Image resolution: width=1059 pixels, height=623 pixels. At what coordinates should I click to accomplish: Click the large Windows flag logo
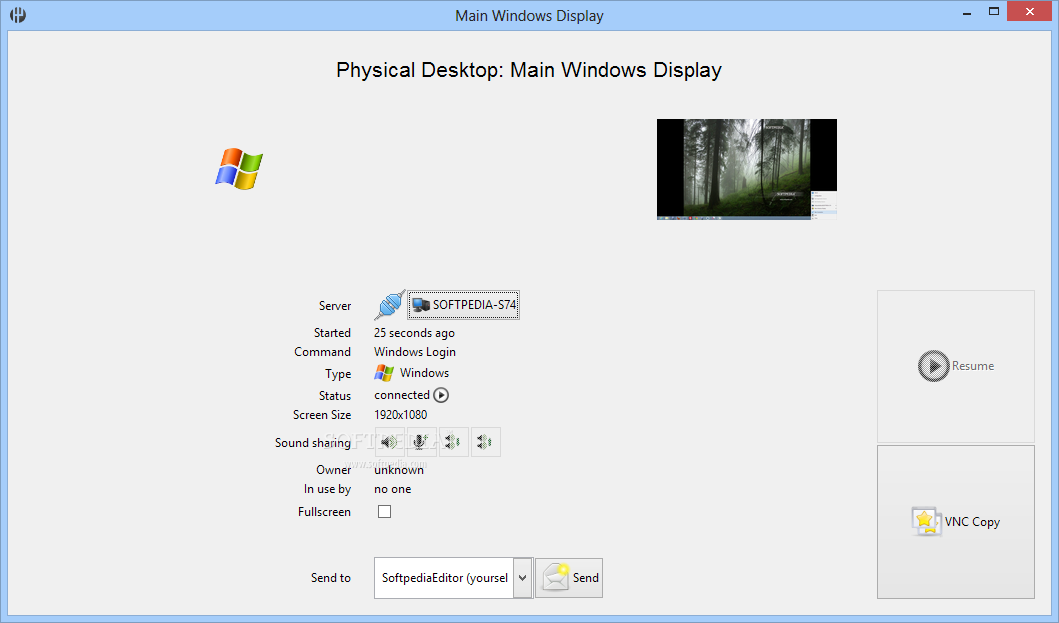239,169
